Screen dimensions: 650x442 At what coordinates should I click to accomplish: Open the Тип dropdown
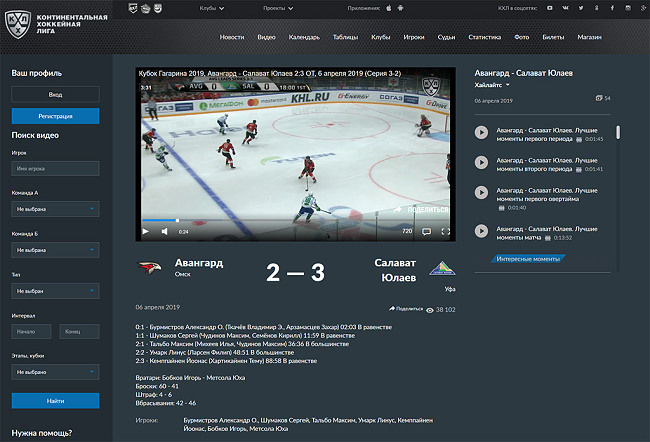tap(55, 291)
